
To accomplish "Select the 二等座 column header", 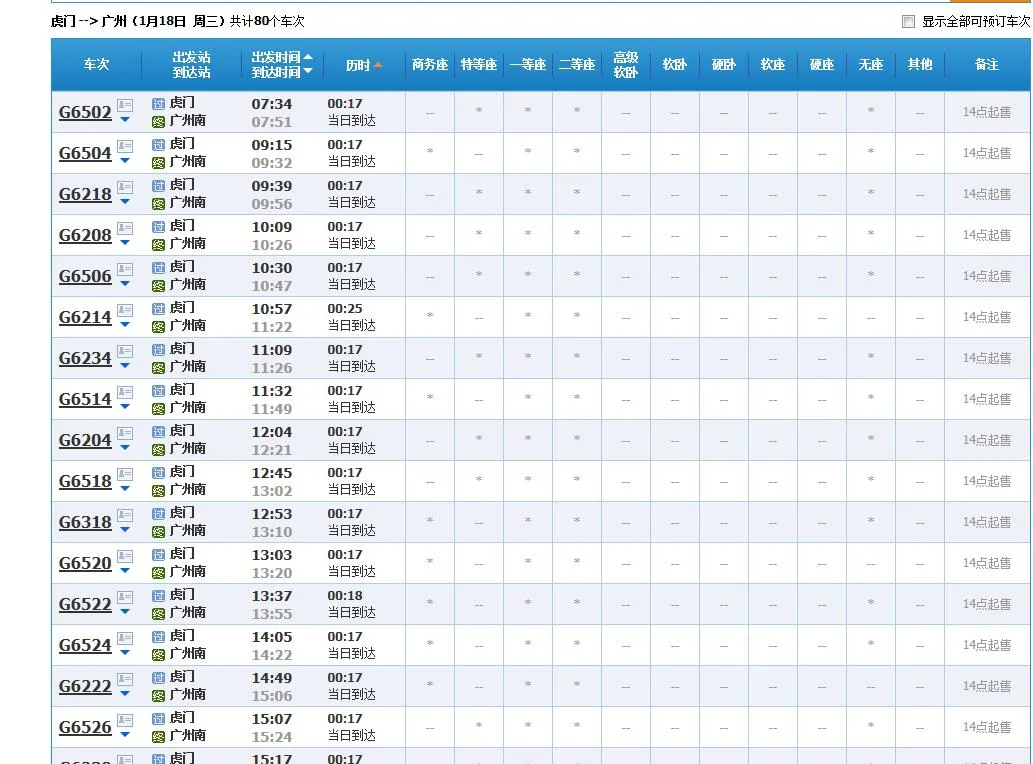I will point(577,64).
